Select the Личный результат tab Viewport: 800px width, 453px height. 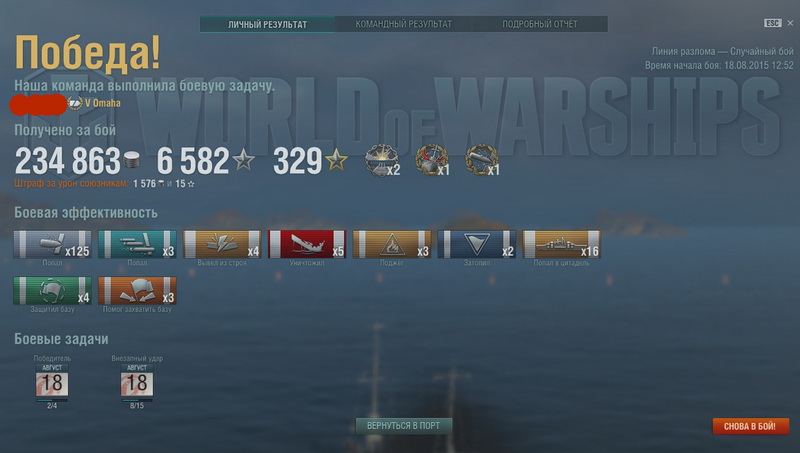tap(267, 24)
